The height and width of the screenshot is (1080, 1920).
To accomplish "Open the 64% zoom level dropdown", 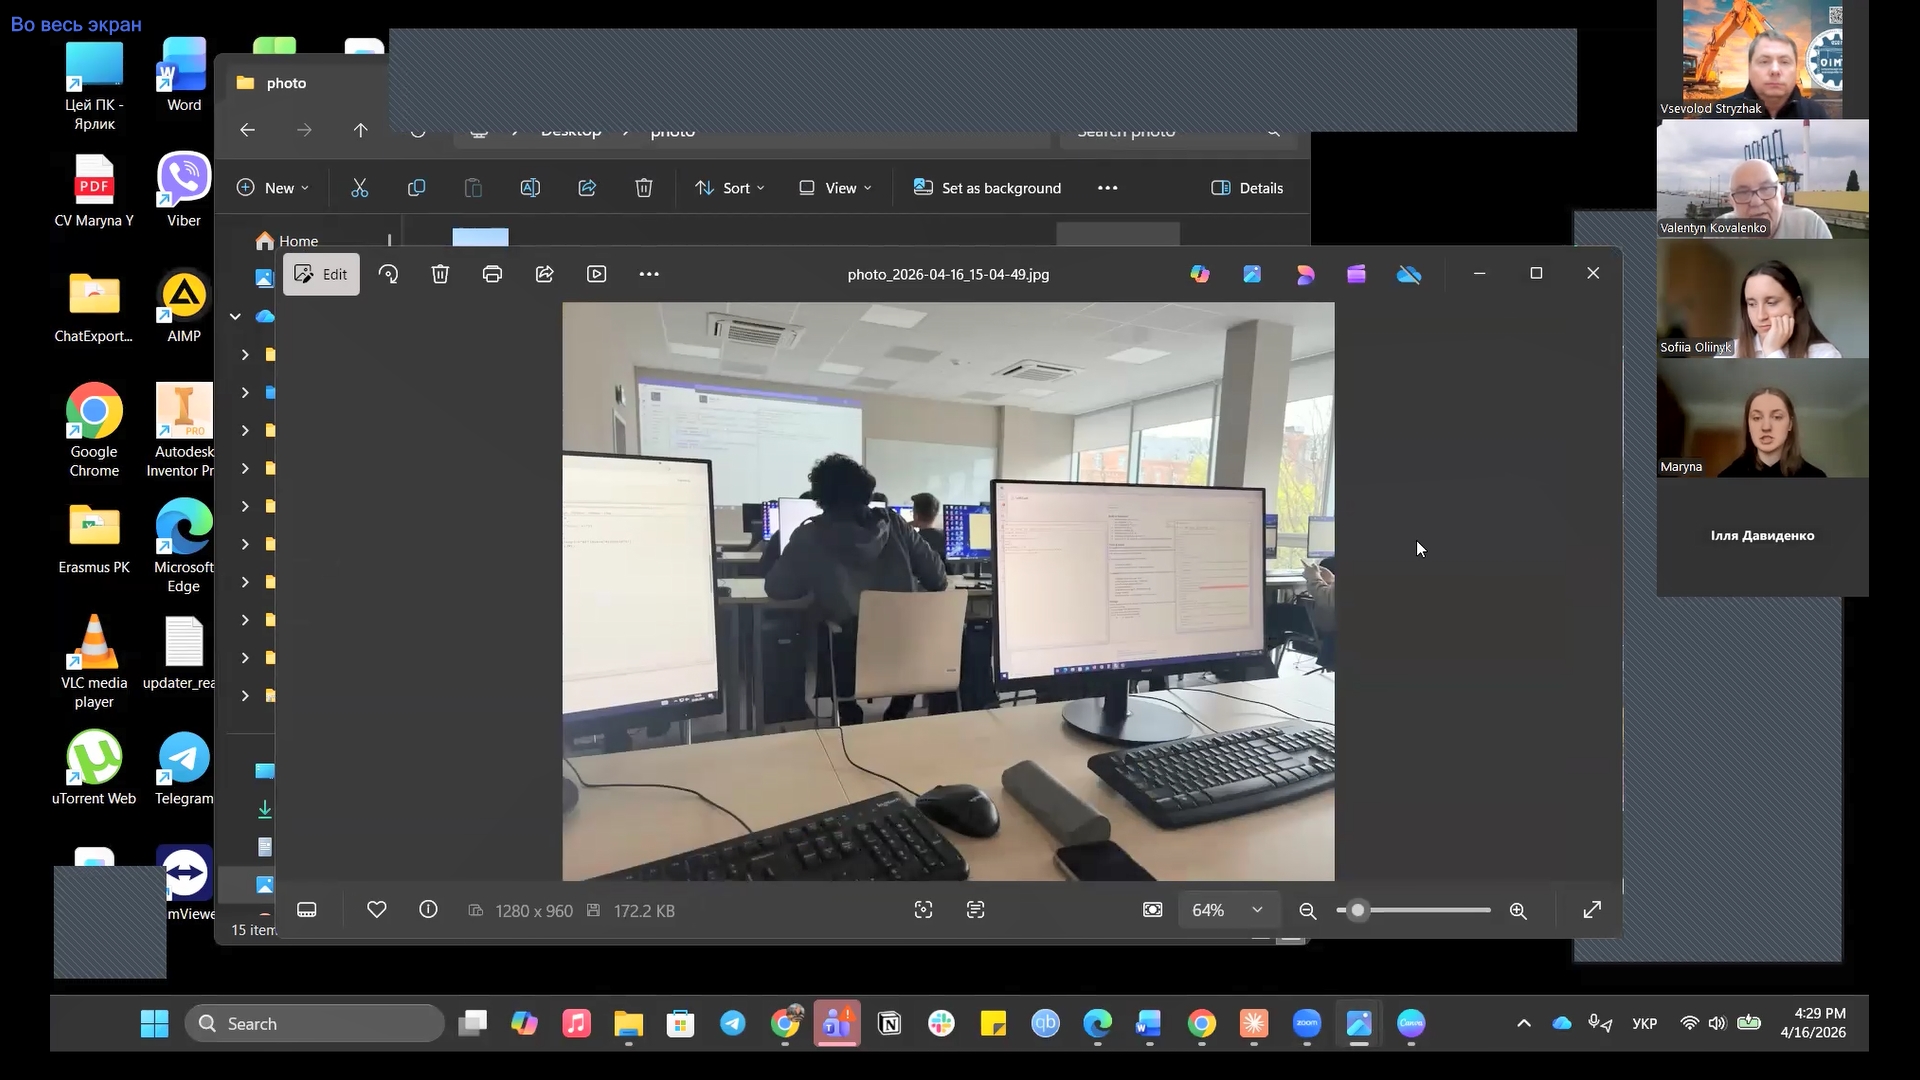I will pos(1227,910).
